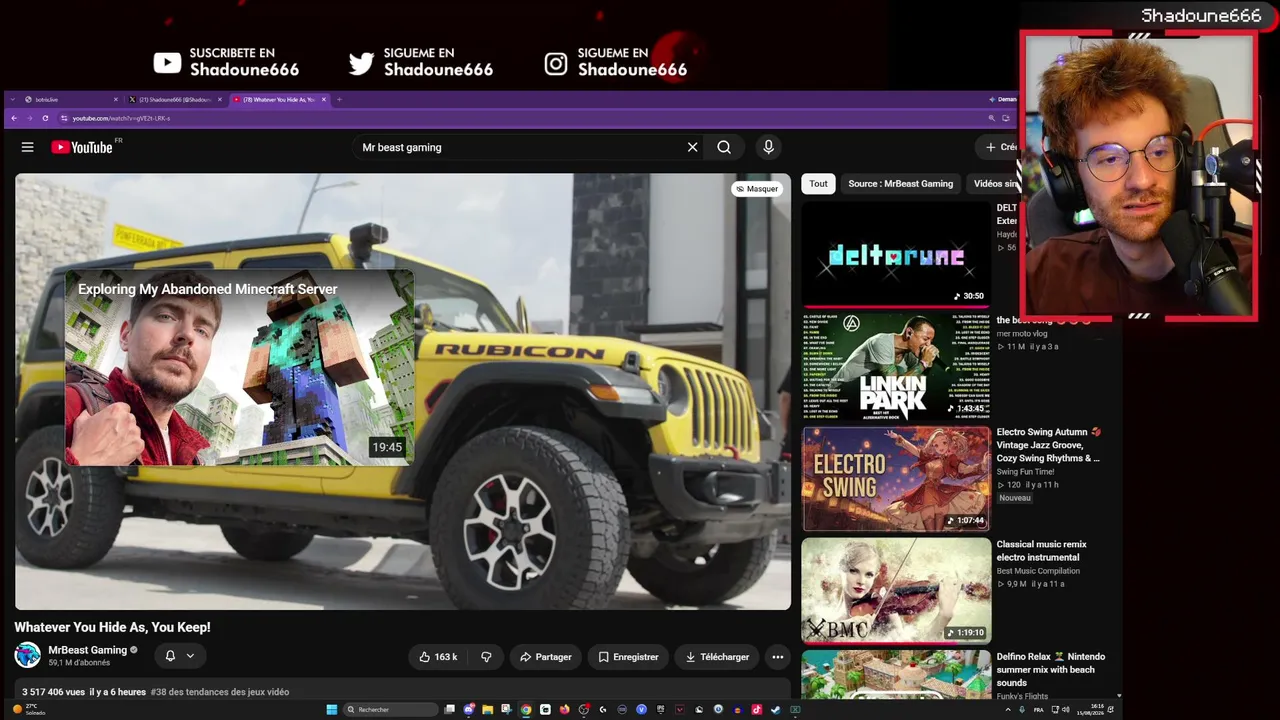Click the 3 517 406 vues view count
1280x720 pixels.
tap(52, 692)
